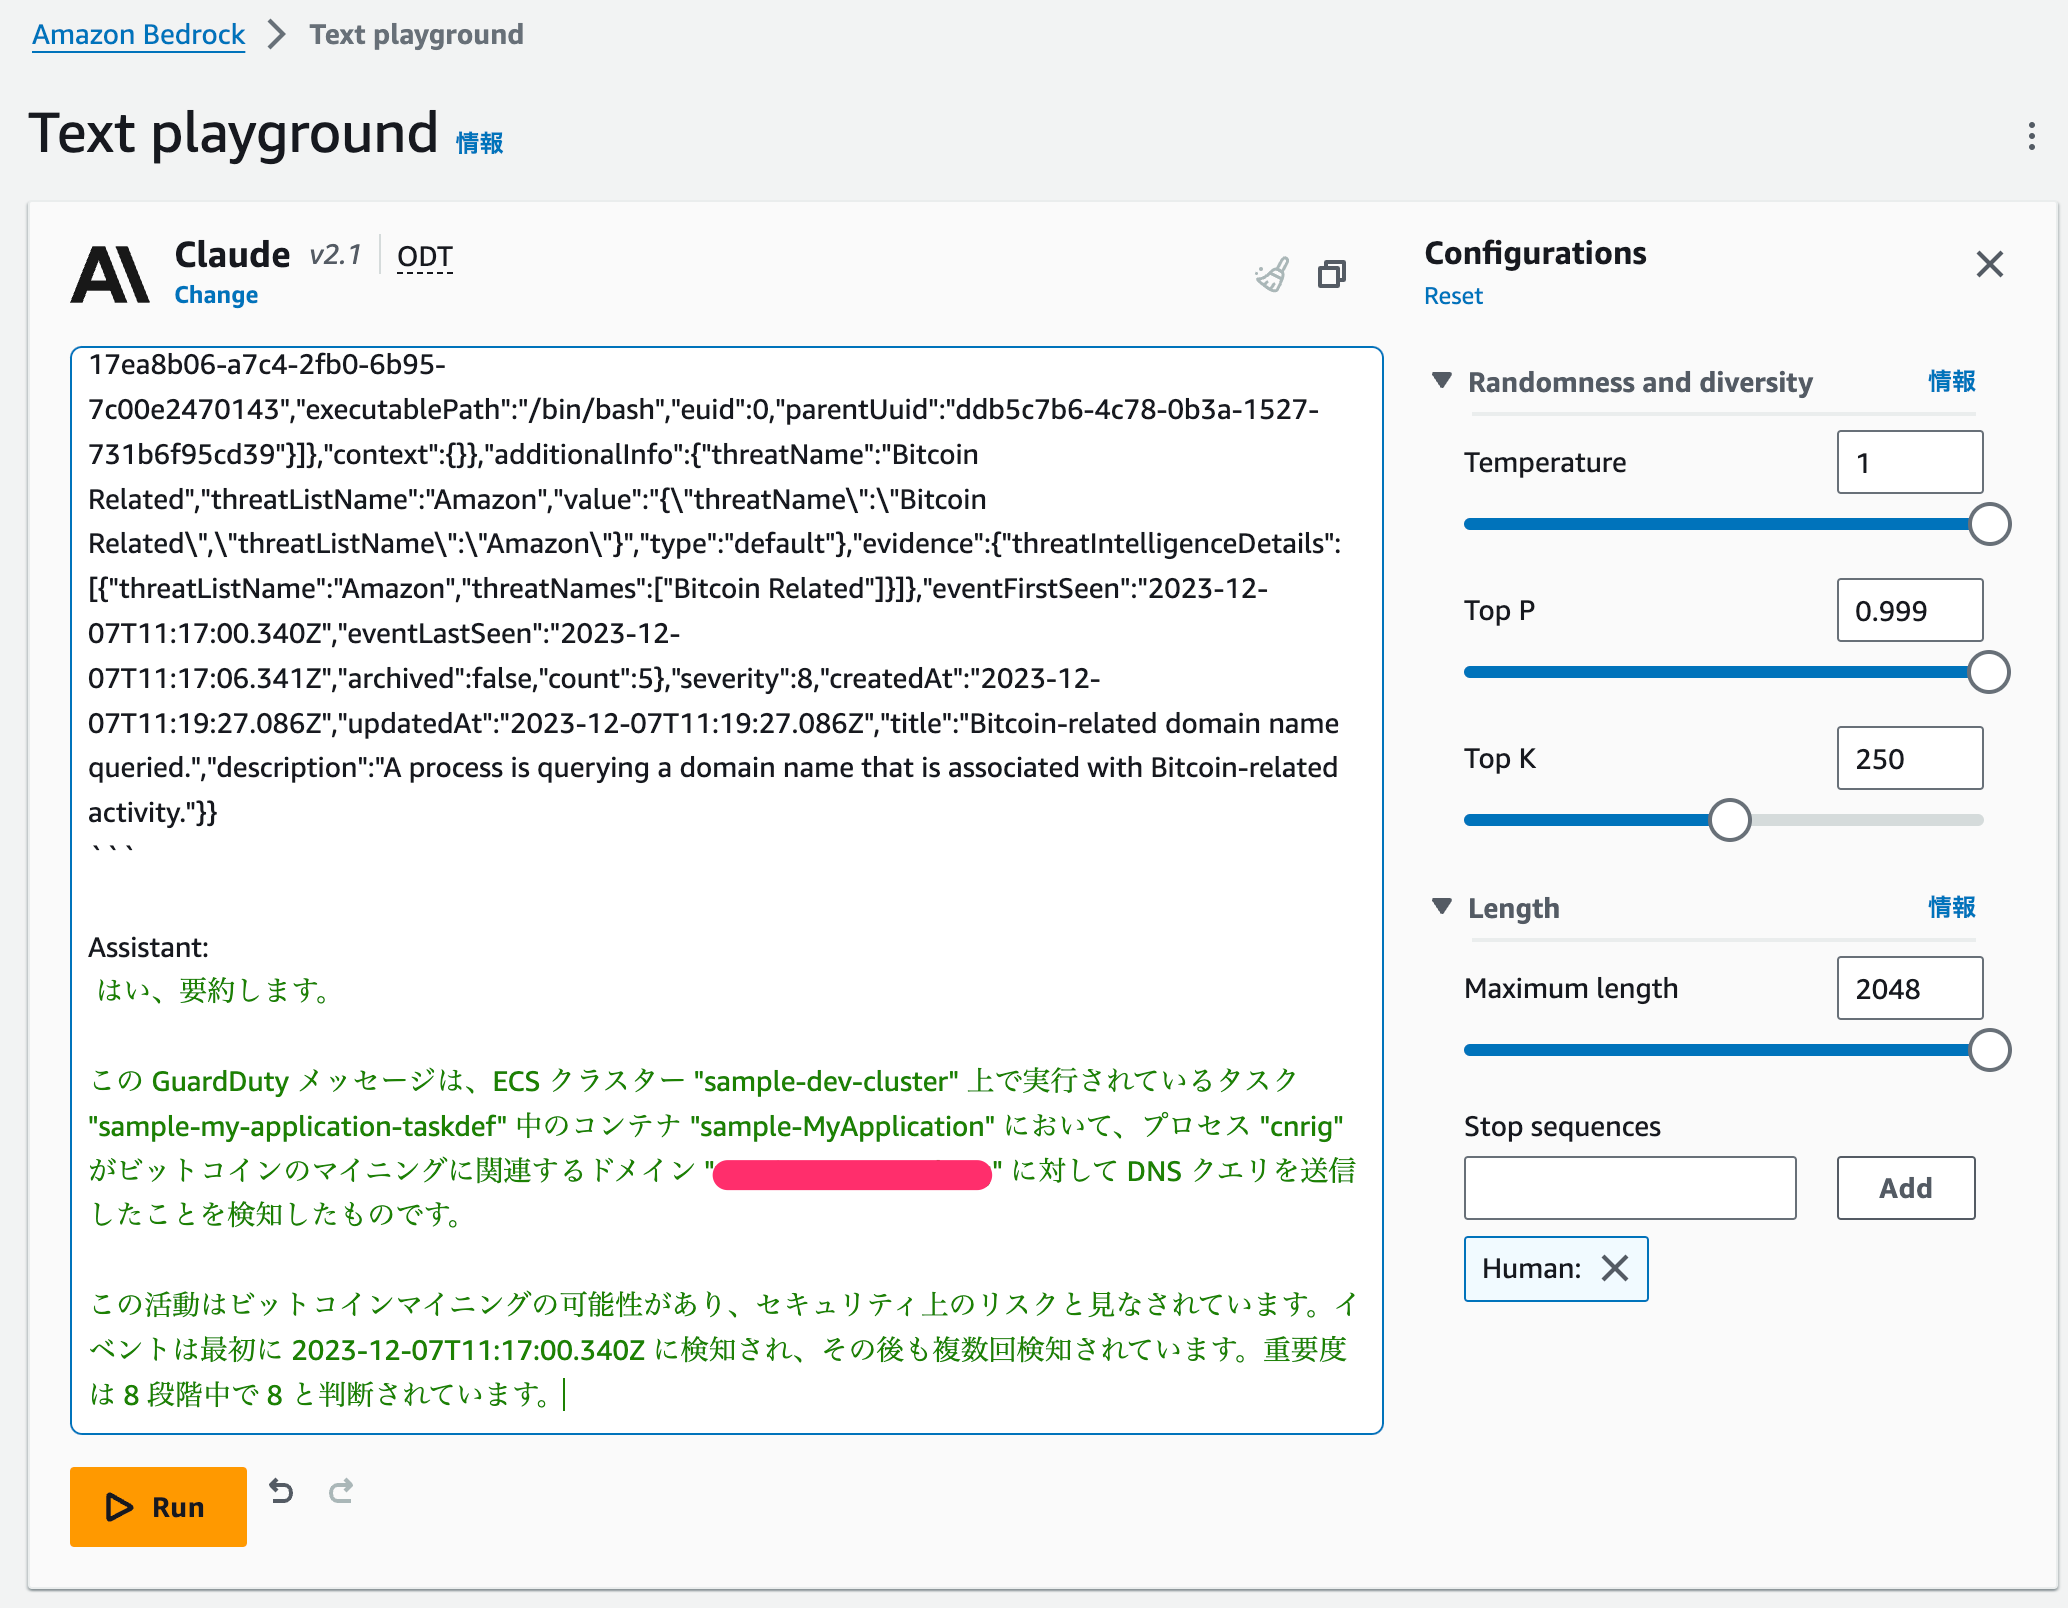Viewport: 2068px width, 1608px height.
Task: Click the v2.1 version label
Action: pos(335,255)
